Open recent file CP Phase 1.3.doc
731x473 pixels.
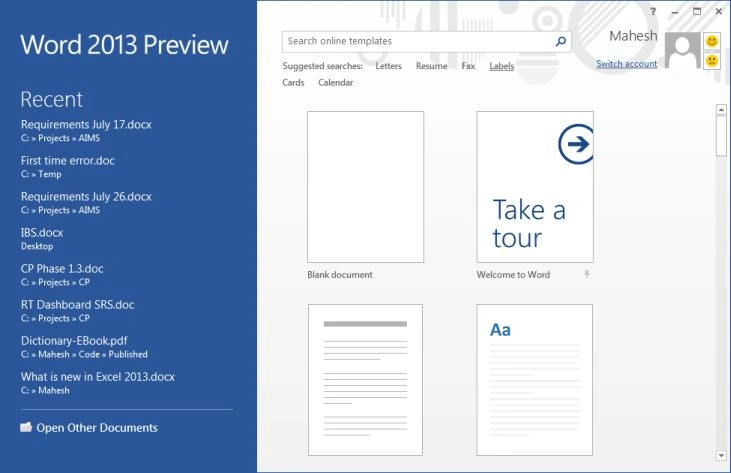(x=62, y=274)
